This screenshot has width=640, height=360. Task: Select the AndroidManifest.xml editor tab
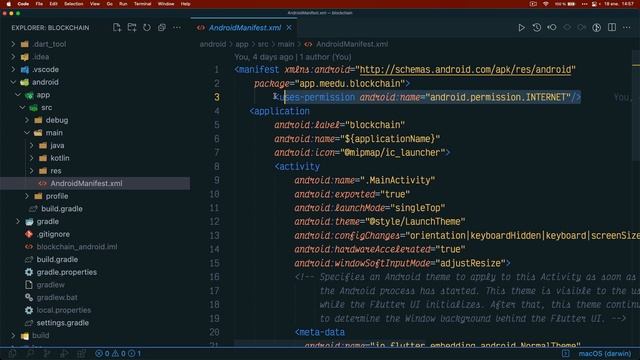(x=244, y=28)
